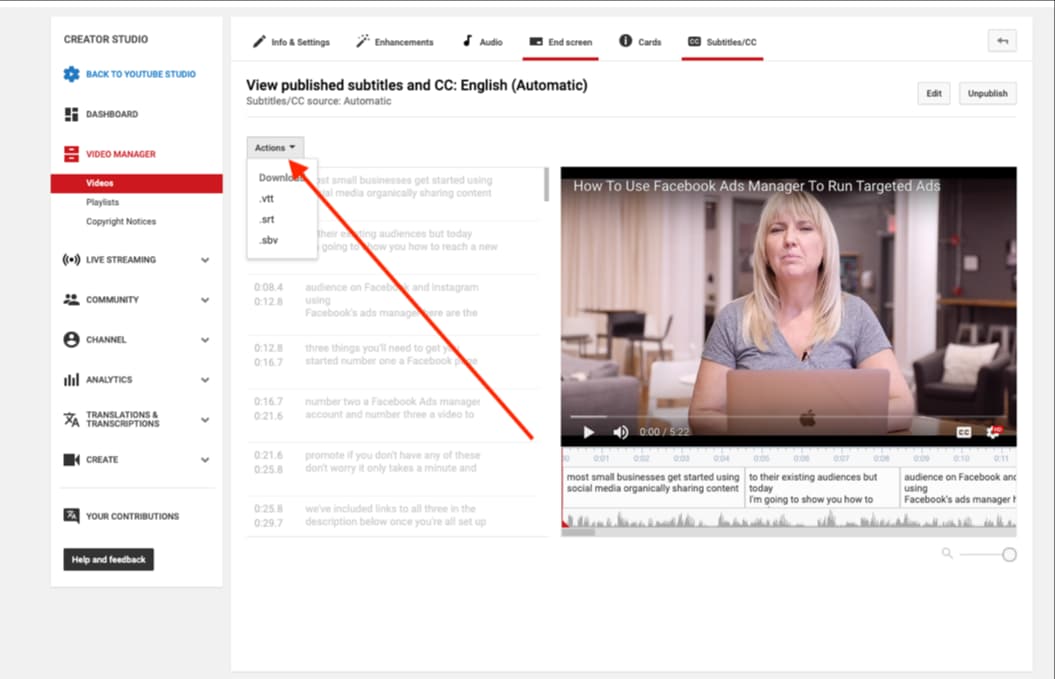Image resolution: width=1055 pixels, height=679 pixels.
Task: Expand the Channel section chevron
Action: coord(205,340)
